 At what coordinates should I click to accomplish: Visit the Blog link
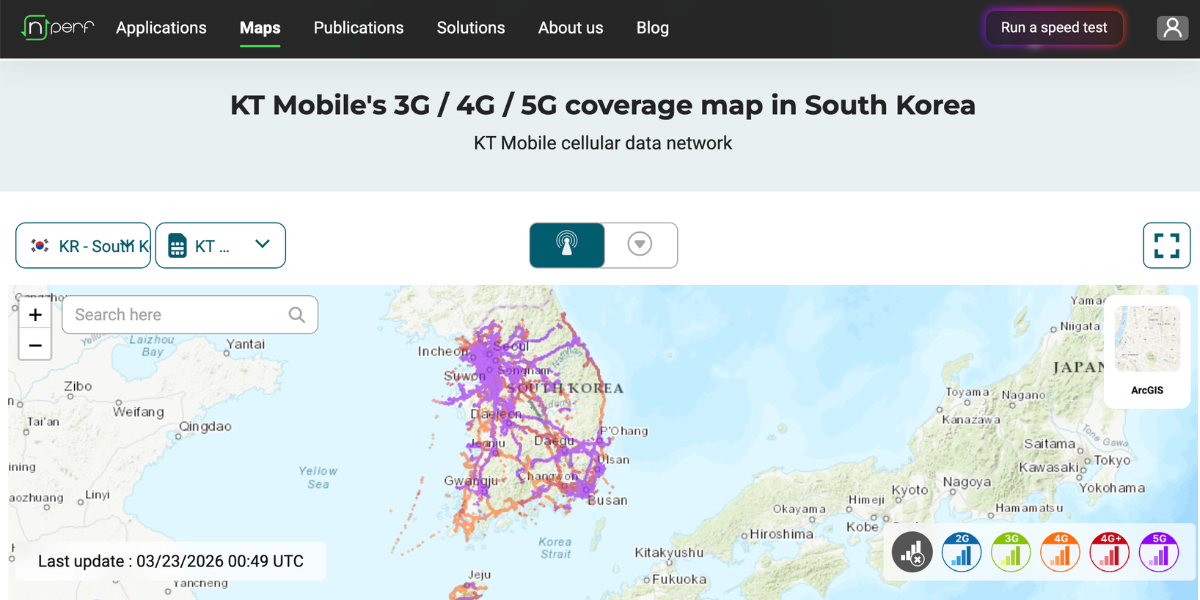coord(652,28)
